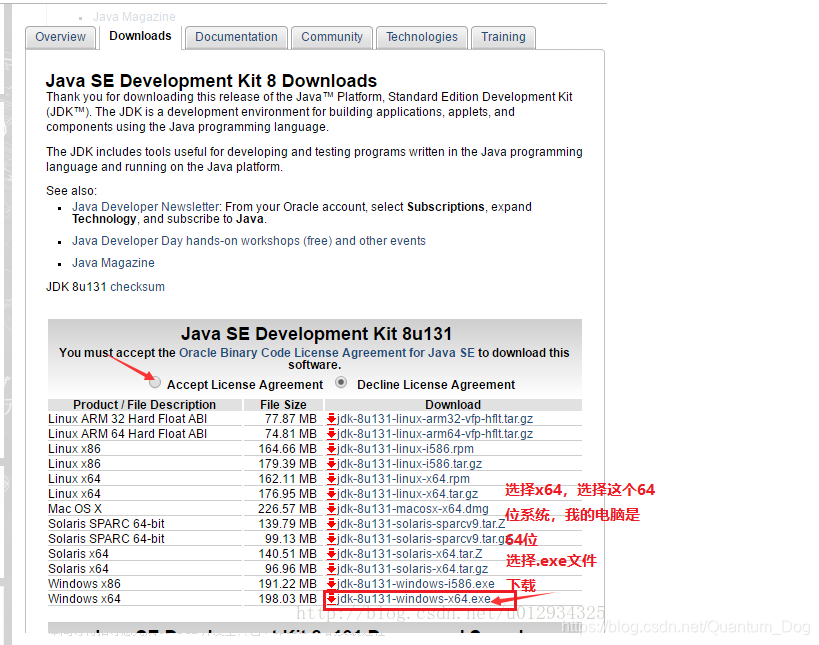Switch to the Overview tab

pyautogui.click(x=61, y=37)
